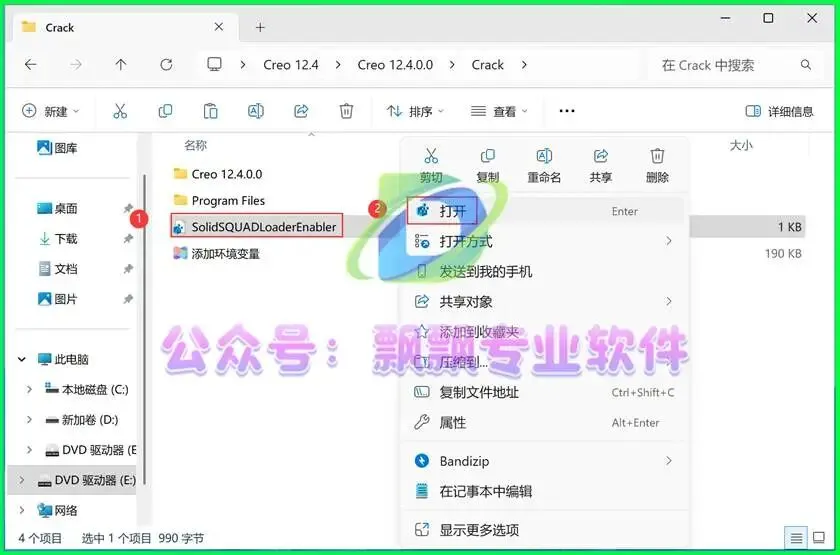The height and width of the screenshot is (555, 840).
Task: Sort by the 大小 column header
Action: [741, 145]
